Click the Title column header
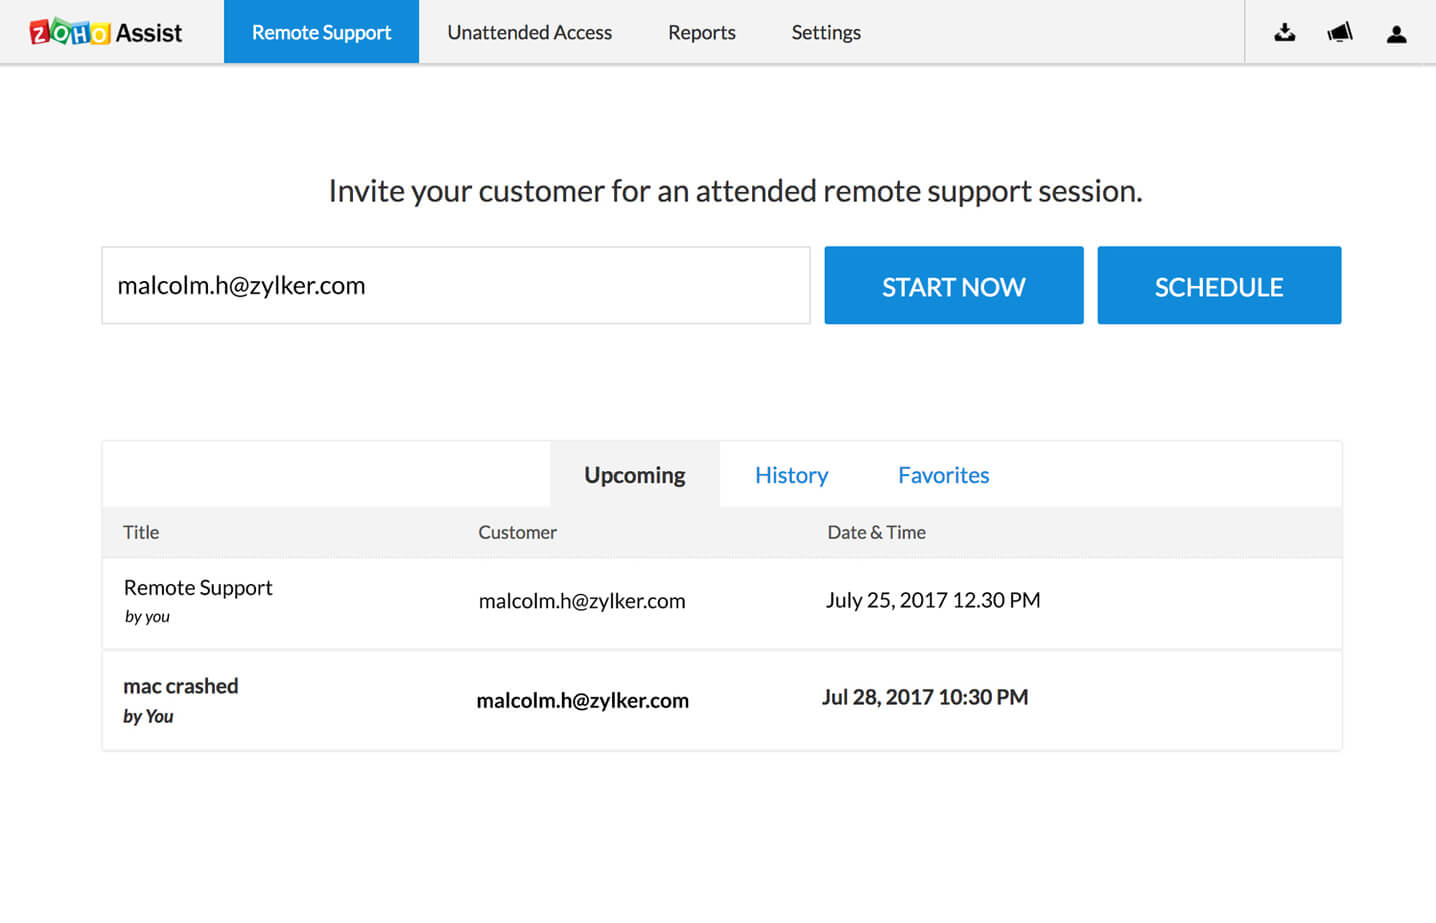1436x923 pixels. point(141,533)
